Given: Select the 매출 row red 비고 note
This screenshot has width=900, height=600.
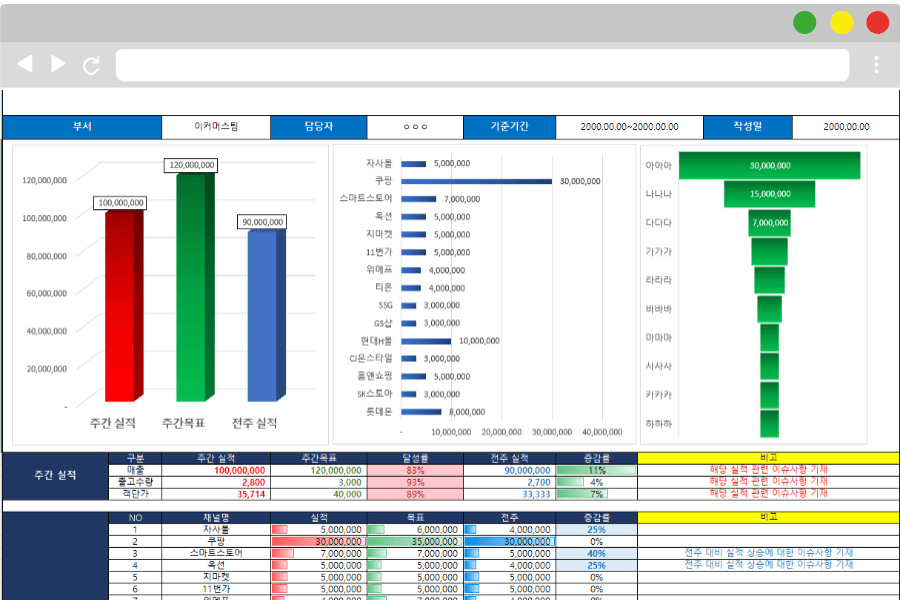Looking at the screenshot, I should pyautogui.click(x=769, y=470).
